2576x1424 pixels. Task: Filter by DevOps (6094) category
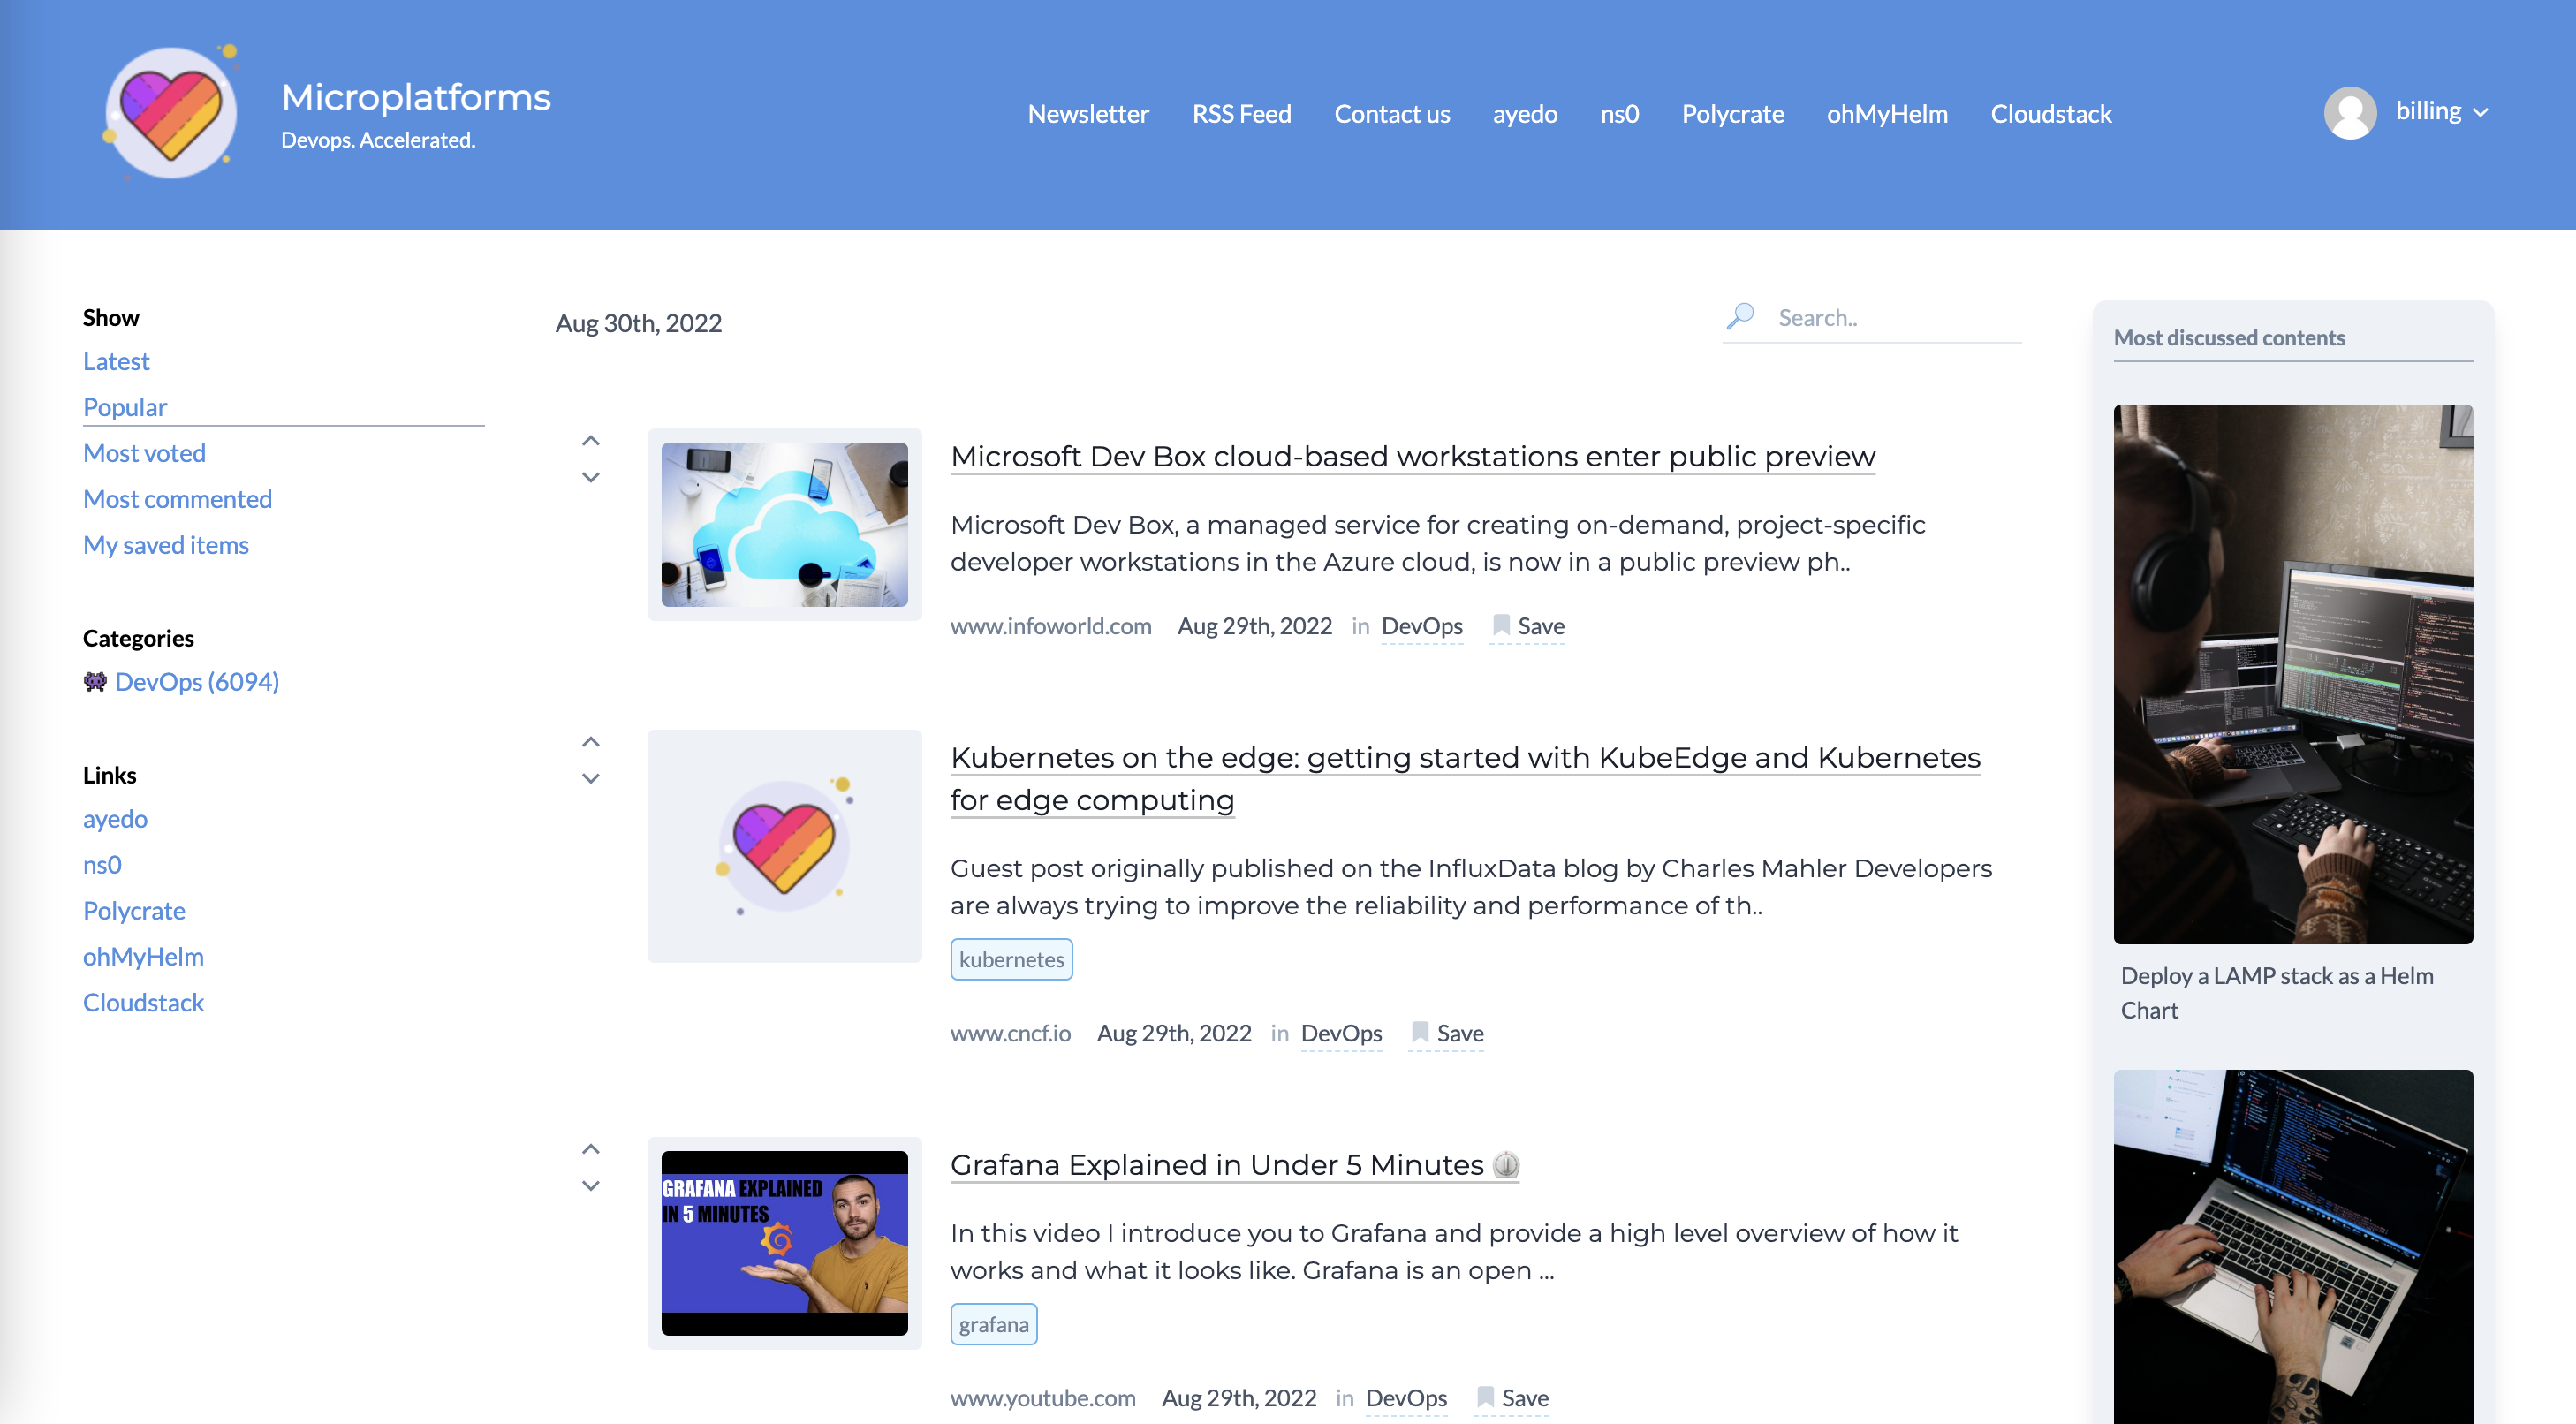(197, 682)
